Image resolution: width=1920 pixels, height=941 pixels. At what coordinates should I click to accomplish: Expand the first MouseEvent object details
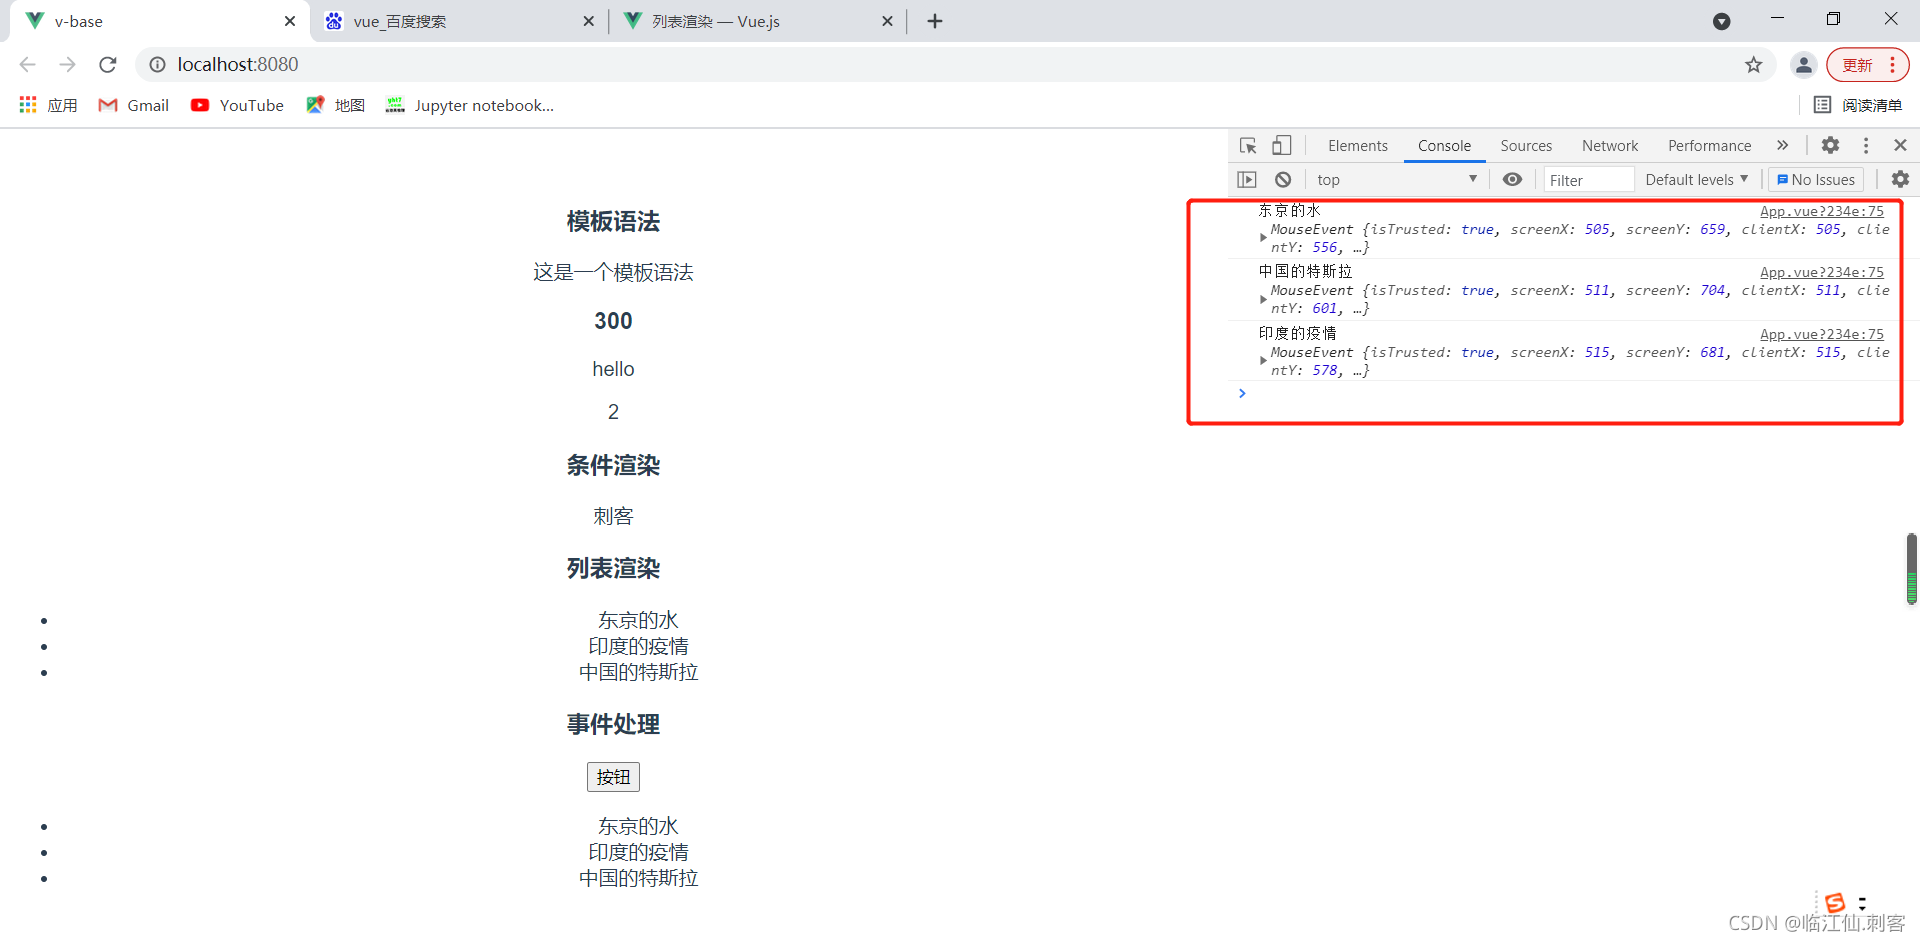[1263, 238]
